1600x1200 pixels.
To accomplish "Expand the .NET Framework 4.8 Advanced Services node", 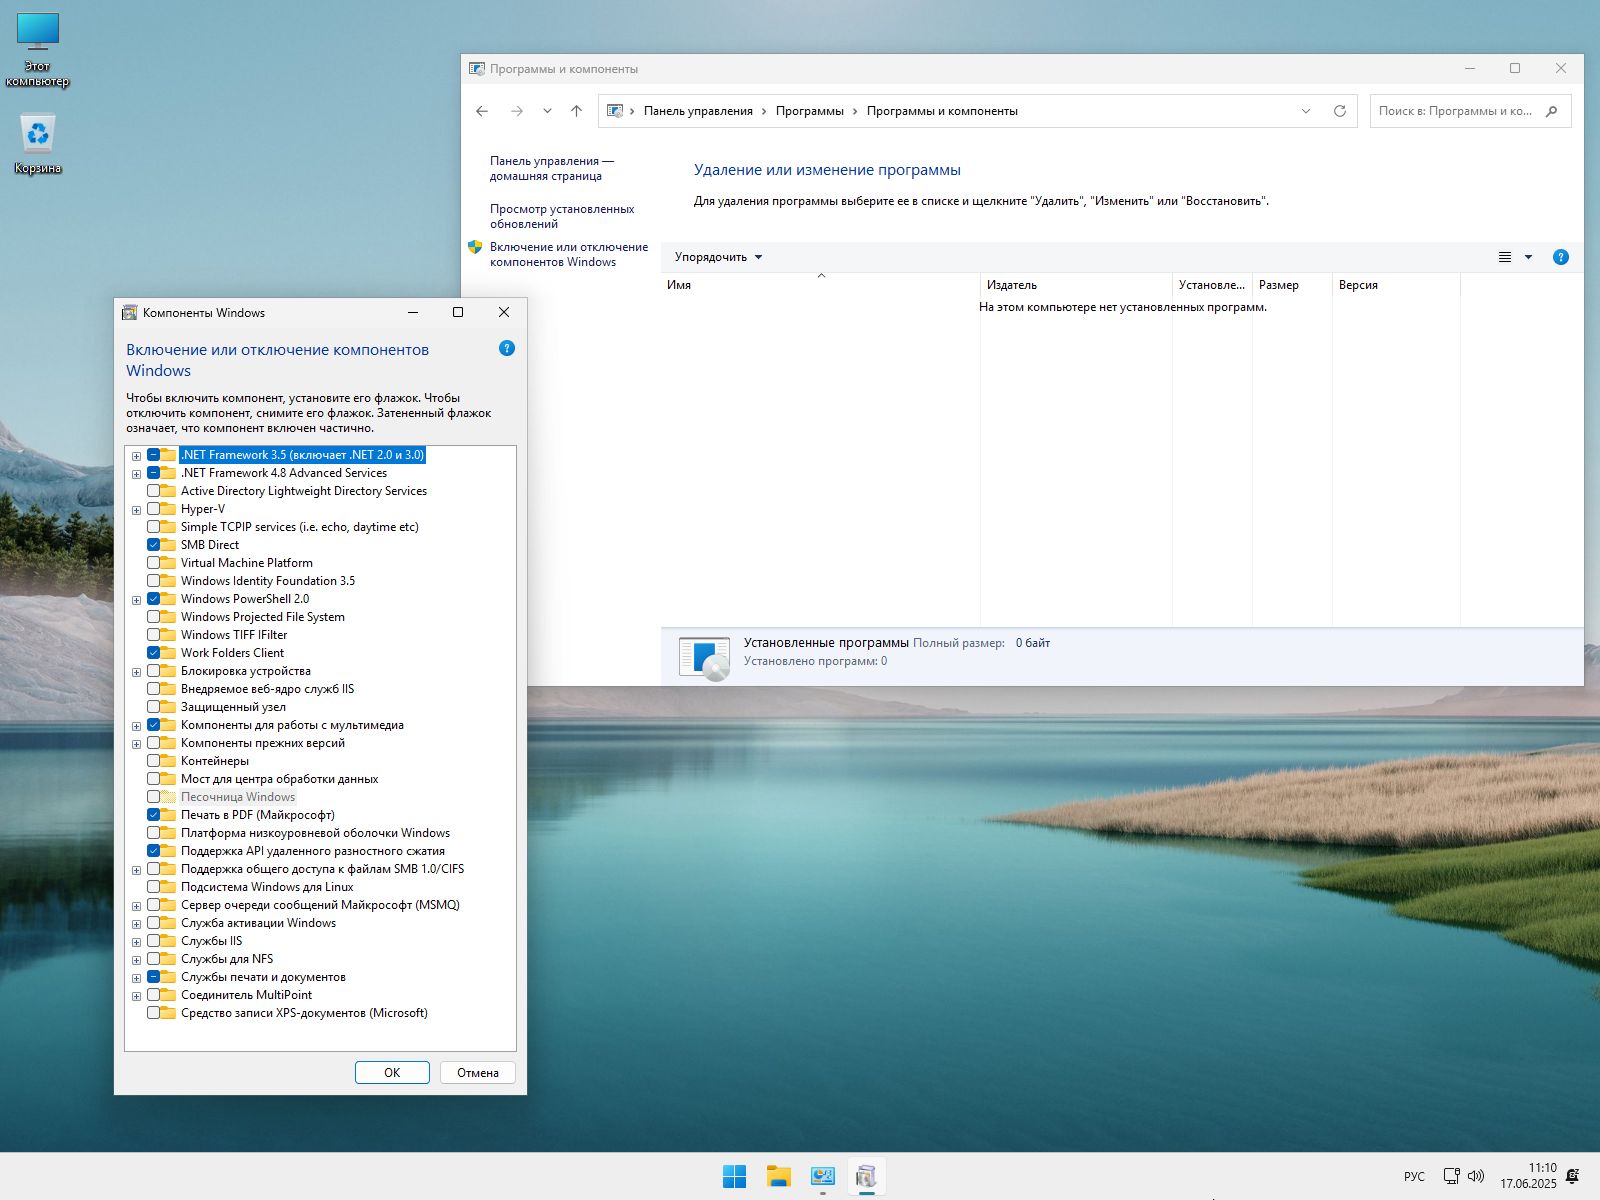I will [x=137, y=474].
